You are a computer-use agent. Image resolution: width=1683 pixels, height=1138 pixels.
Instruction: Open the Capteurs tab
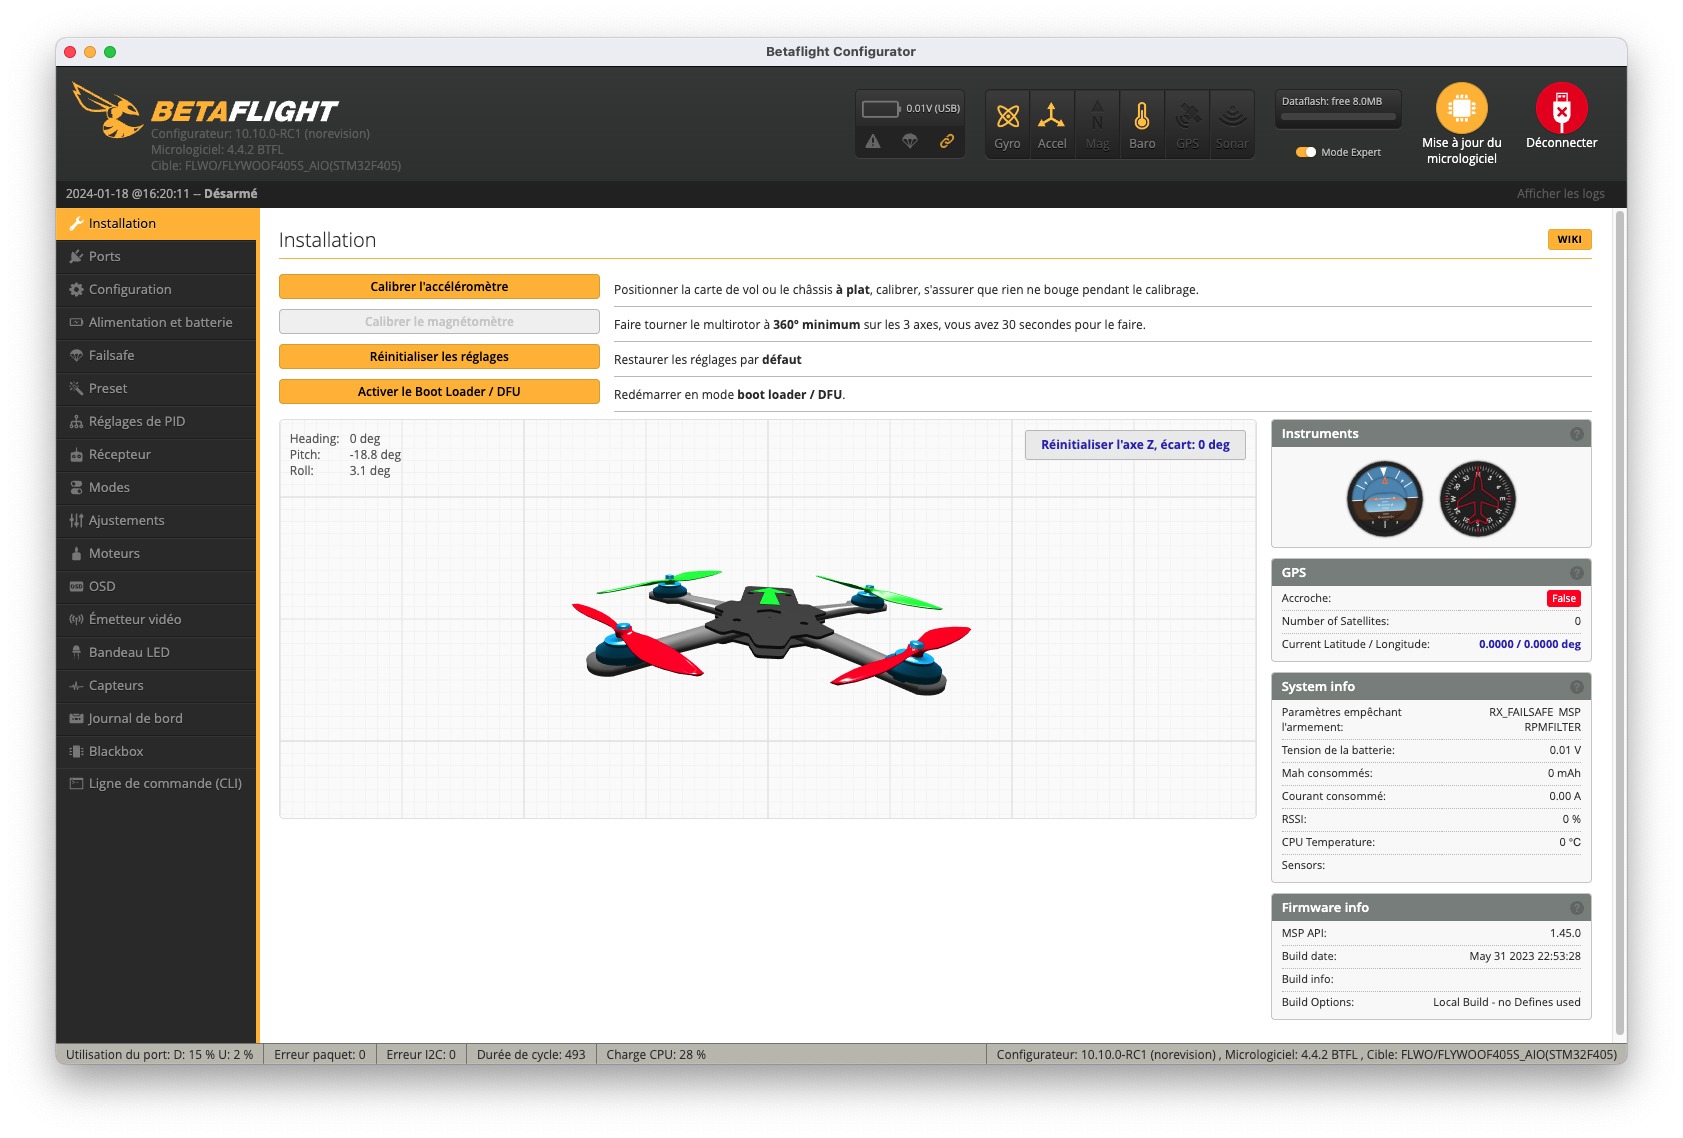pos(157,686)
